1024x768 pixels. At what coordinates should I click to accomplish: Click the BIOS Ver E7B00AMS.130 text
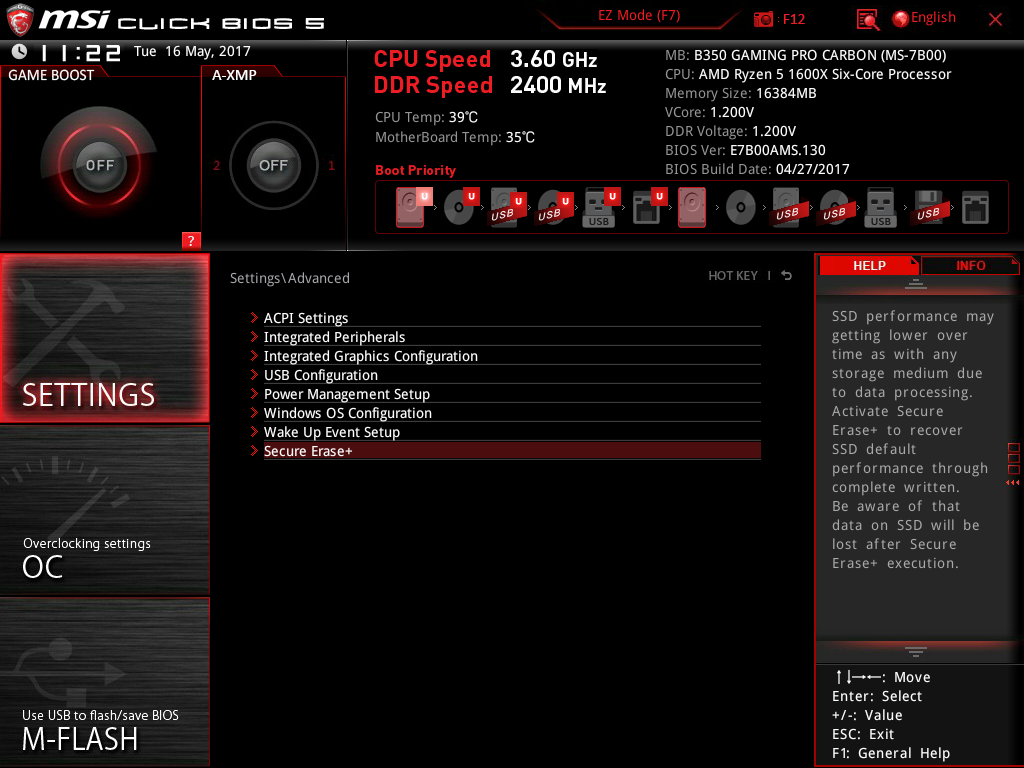click(x=745, y=150)
